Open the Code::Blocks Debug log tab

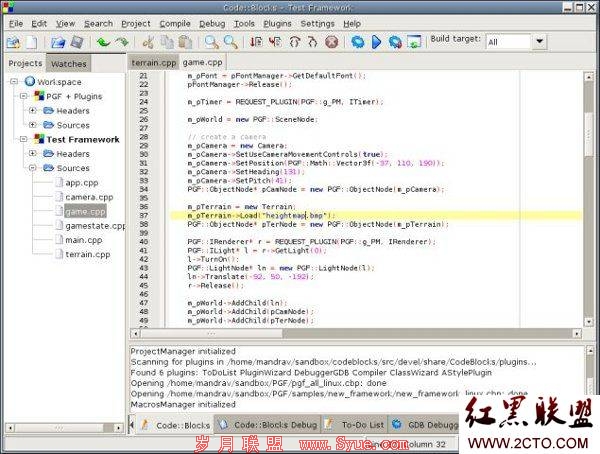[267, 425]
